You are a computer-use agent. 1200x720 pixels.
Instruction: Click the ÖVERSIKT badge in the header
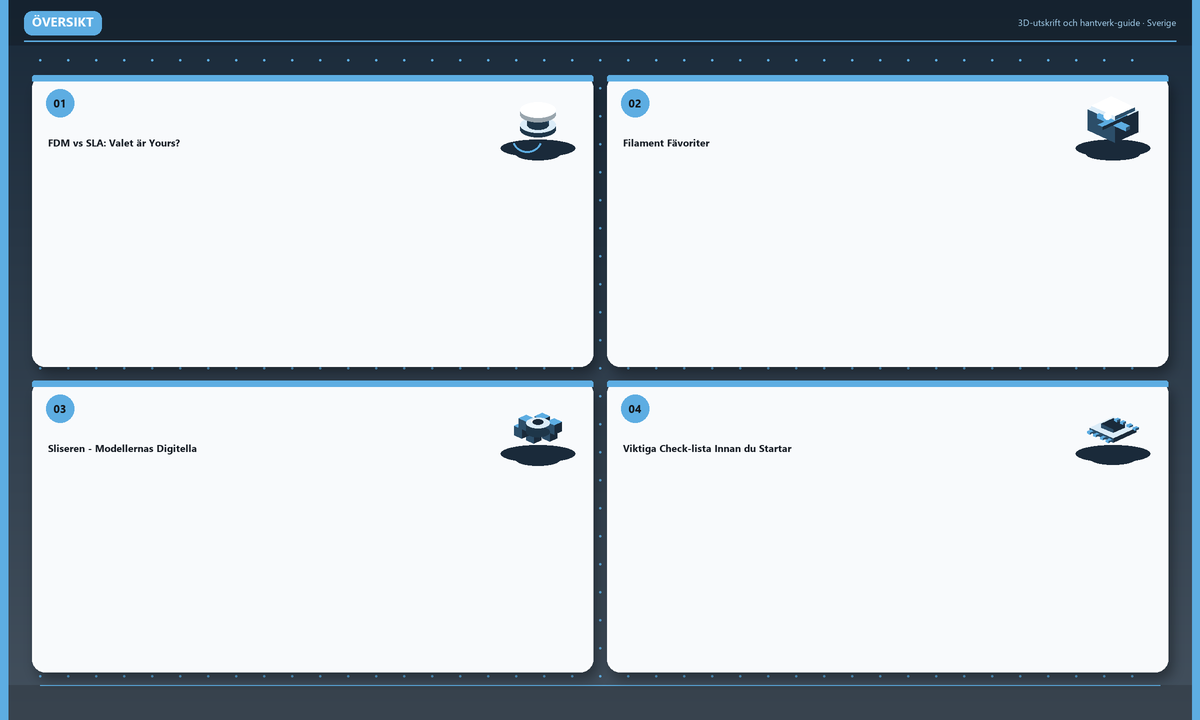63,23
